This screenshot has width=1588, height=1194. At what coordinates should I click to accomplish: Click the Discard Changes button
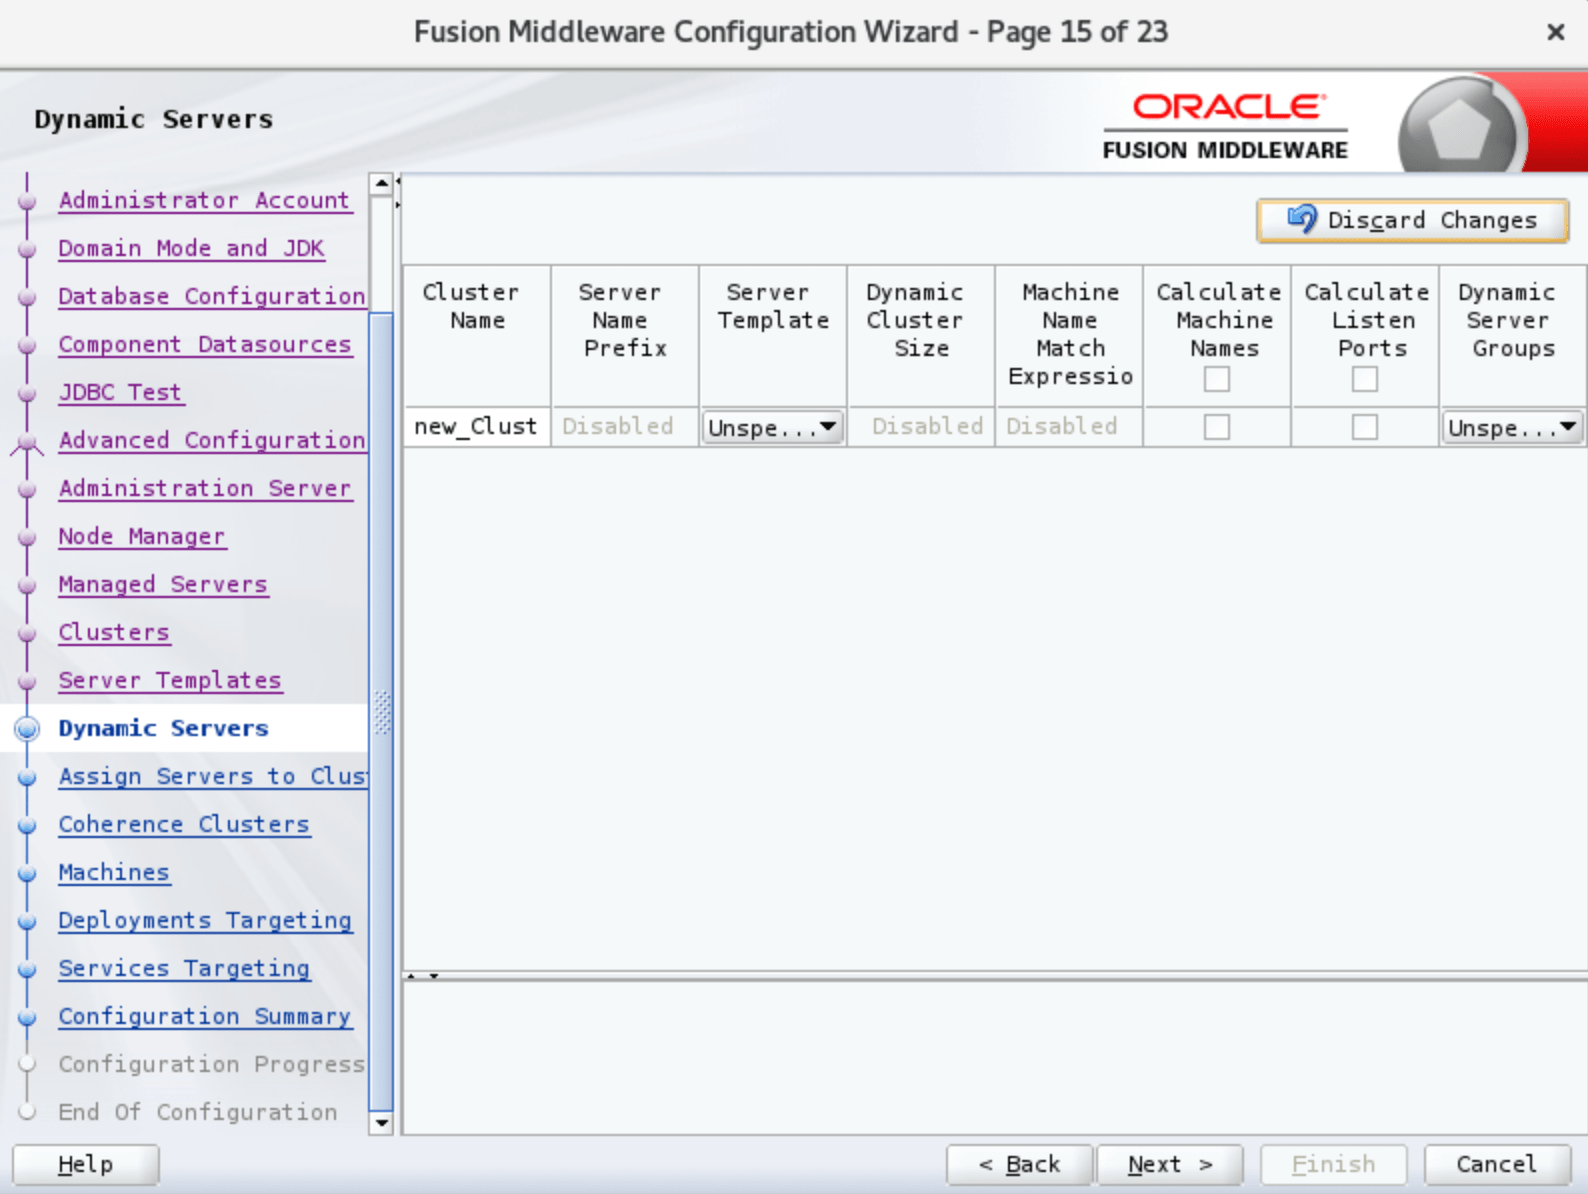click(1412, 220)
